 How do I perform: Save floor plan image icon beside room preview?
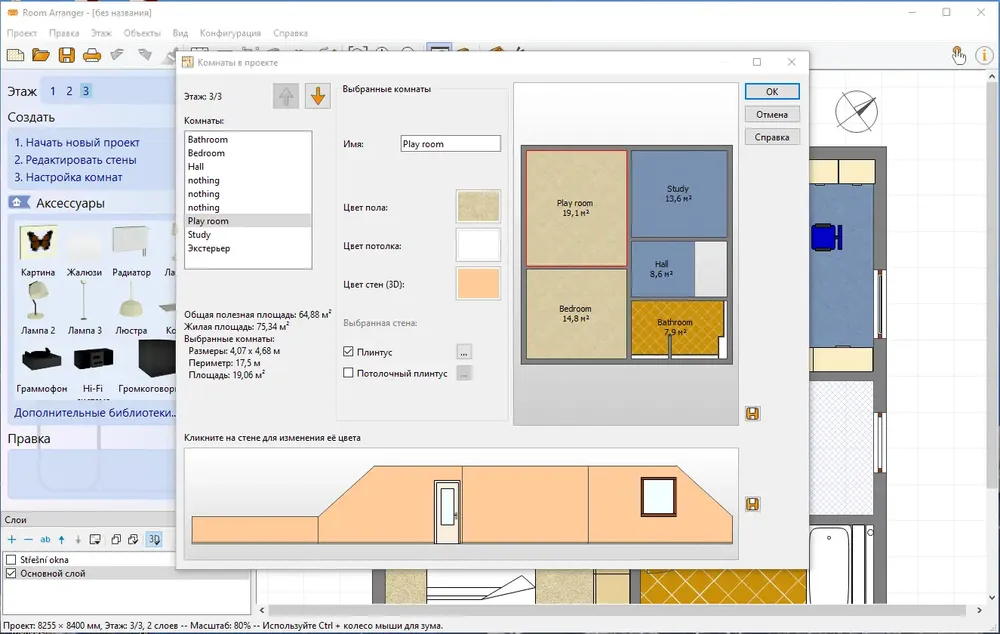753,413
